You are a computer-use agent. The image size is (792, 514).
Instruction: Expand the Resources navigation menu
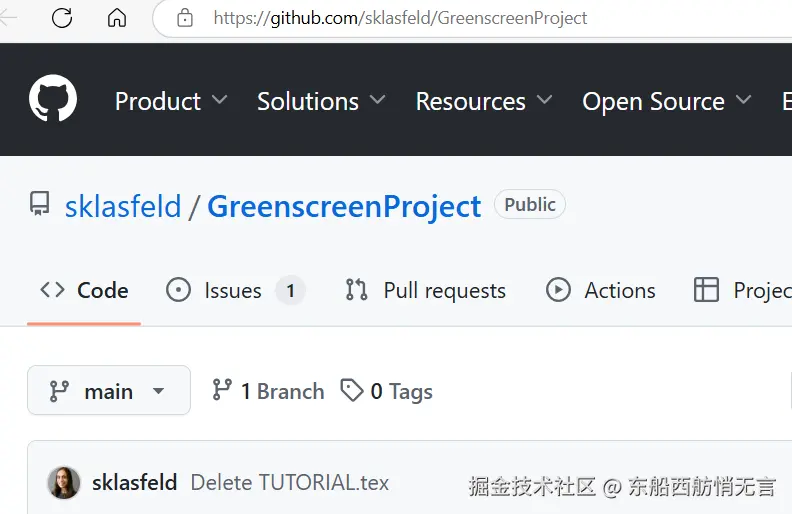(484, 101)
